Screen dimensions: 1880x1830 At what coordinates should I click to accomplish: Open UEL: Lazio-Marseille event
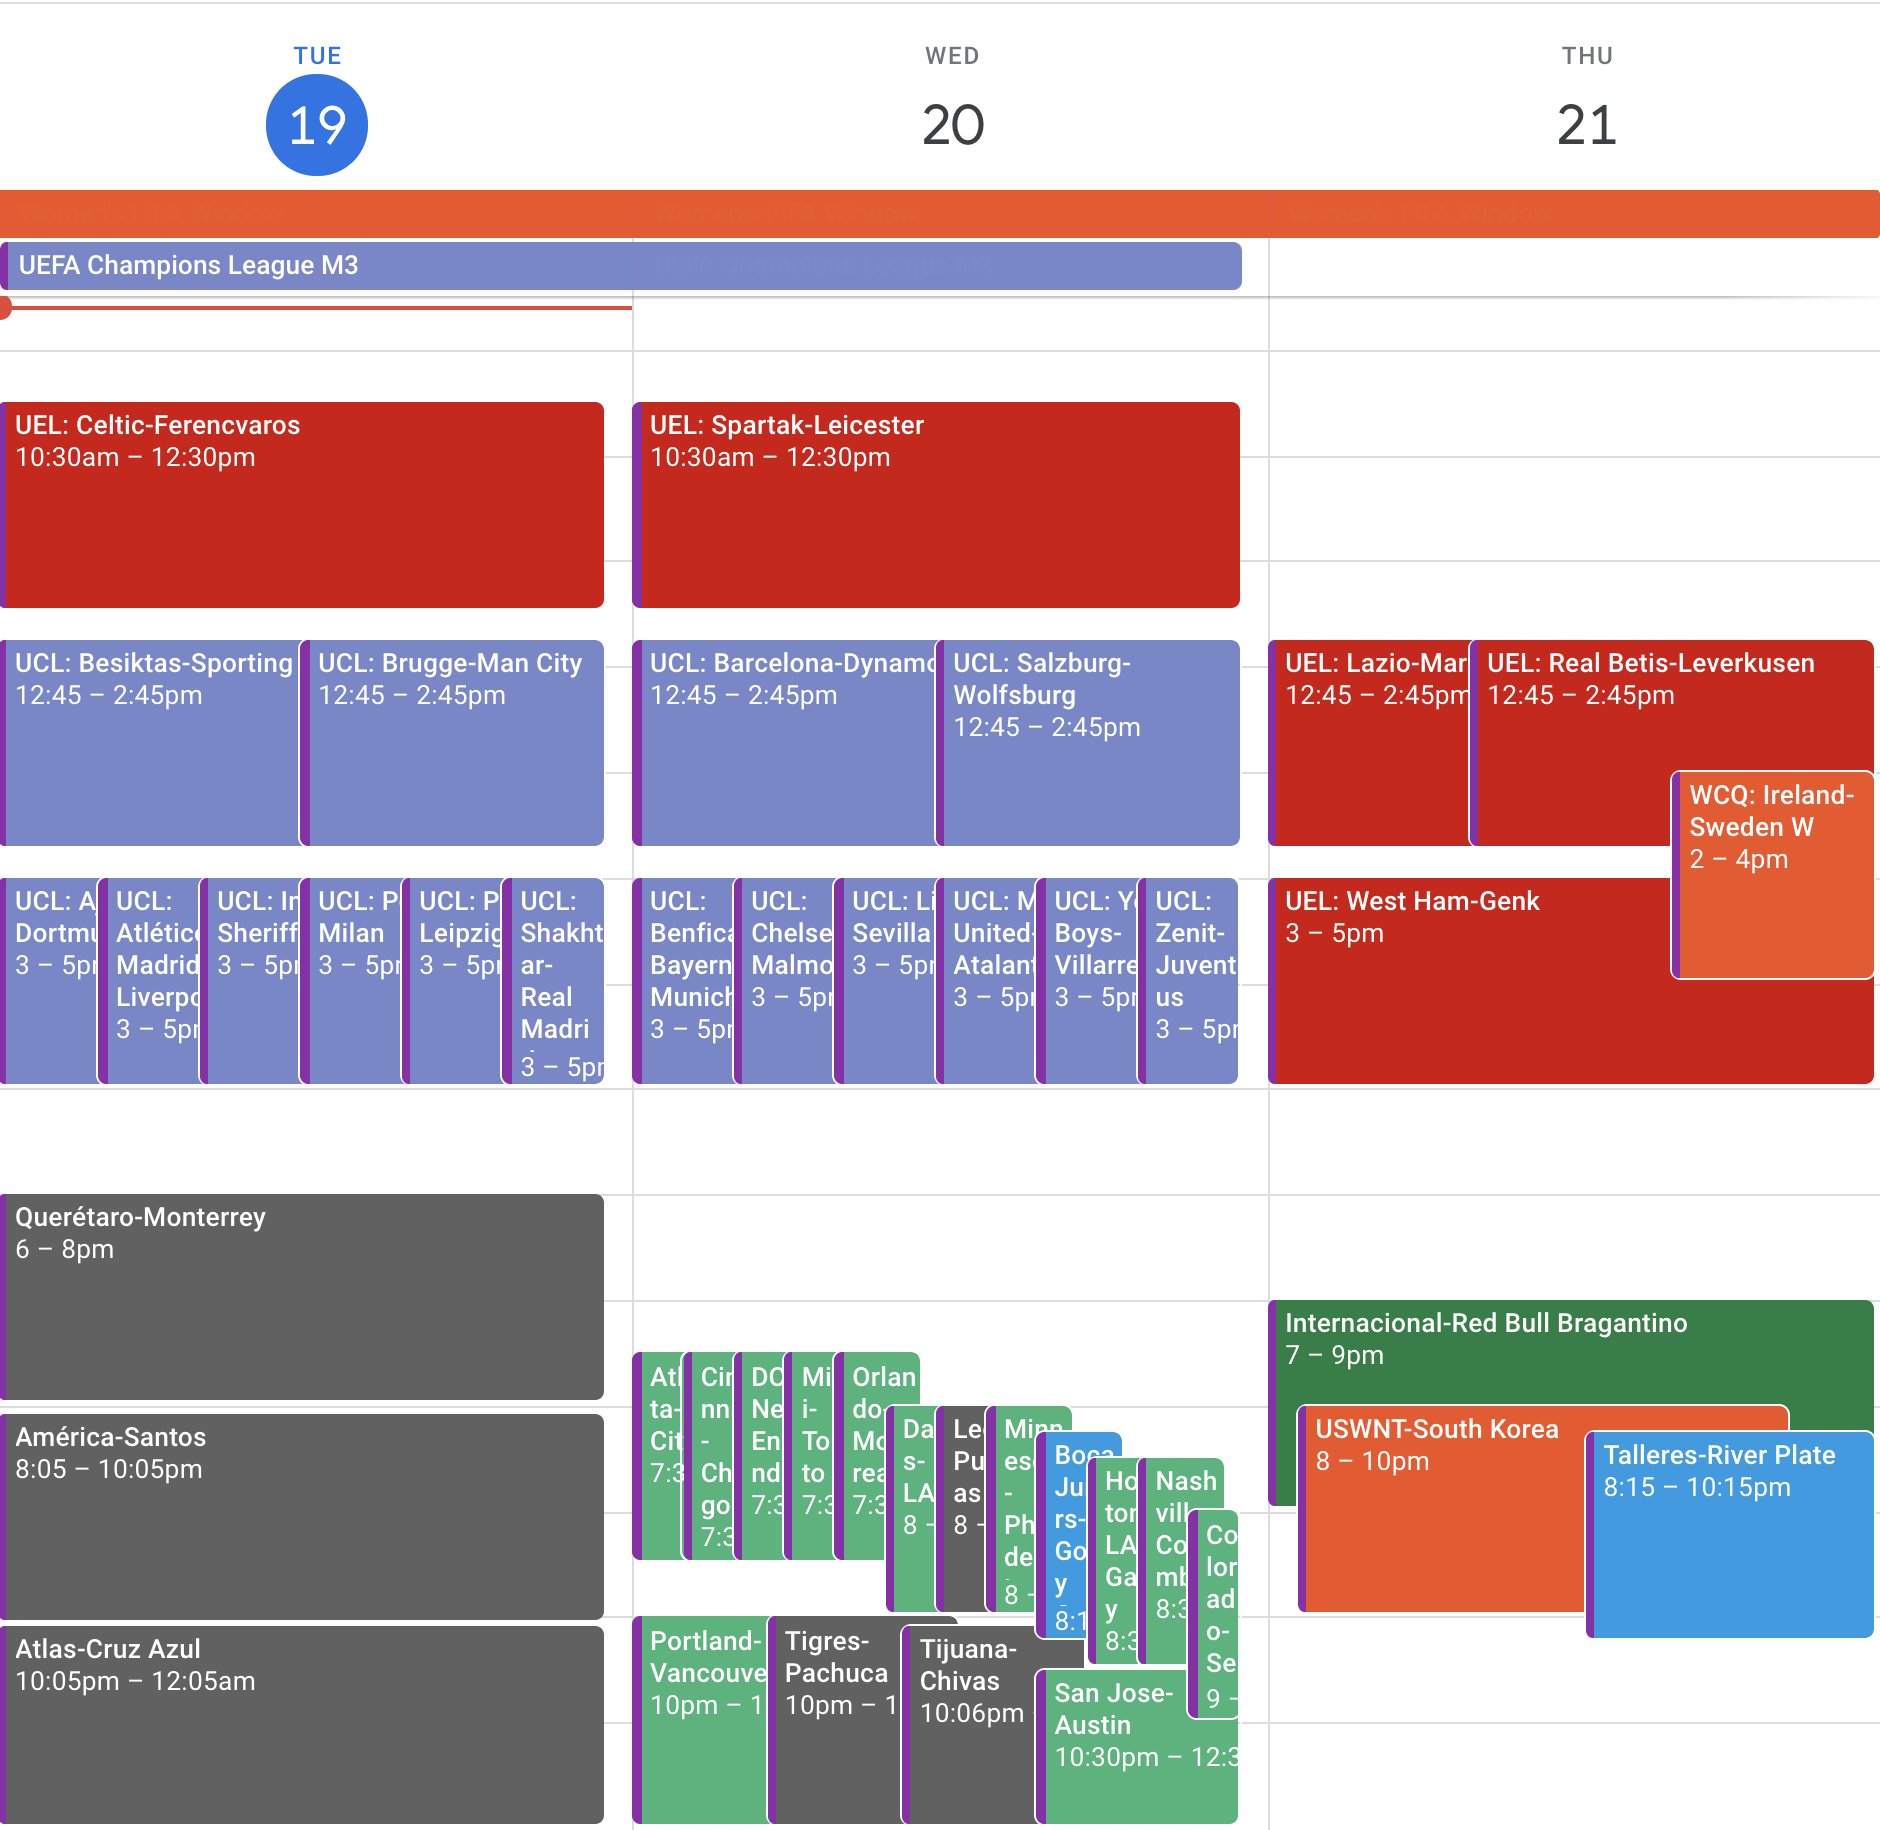pos(1368,743)
